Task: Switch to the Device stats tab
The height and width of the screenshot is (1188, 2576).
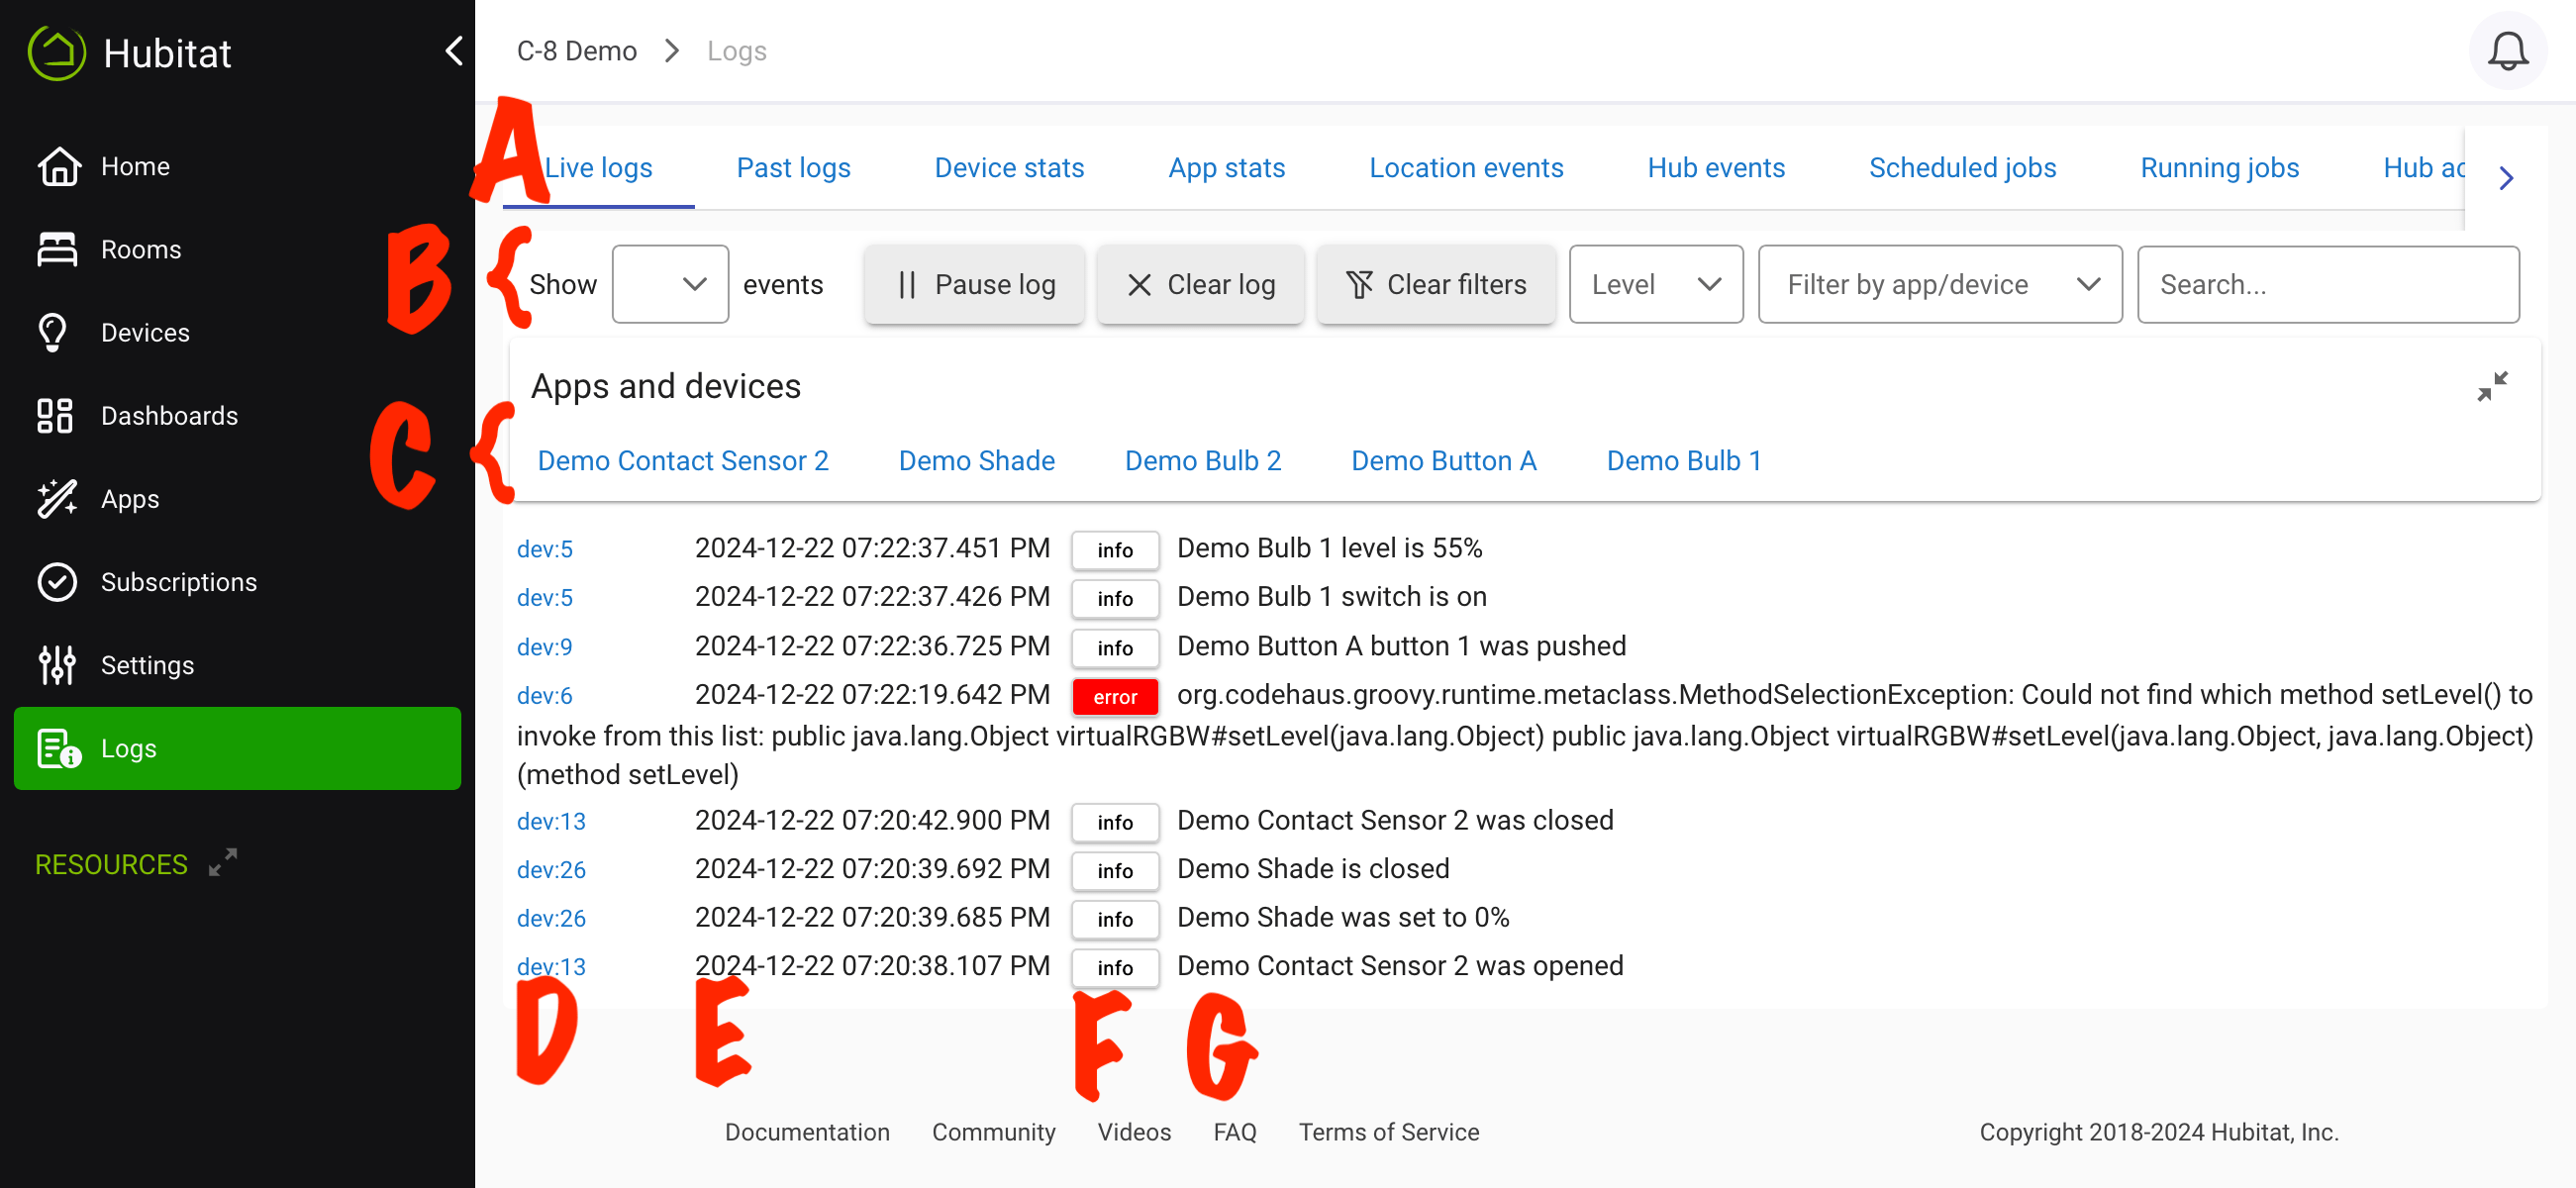Action: coord(1009,168)
